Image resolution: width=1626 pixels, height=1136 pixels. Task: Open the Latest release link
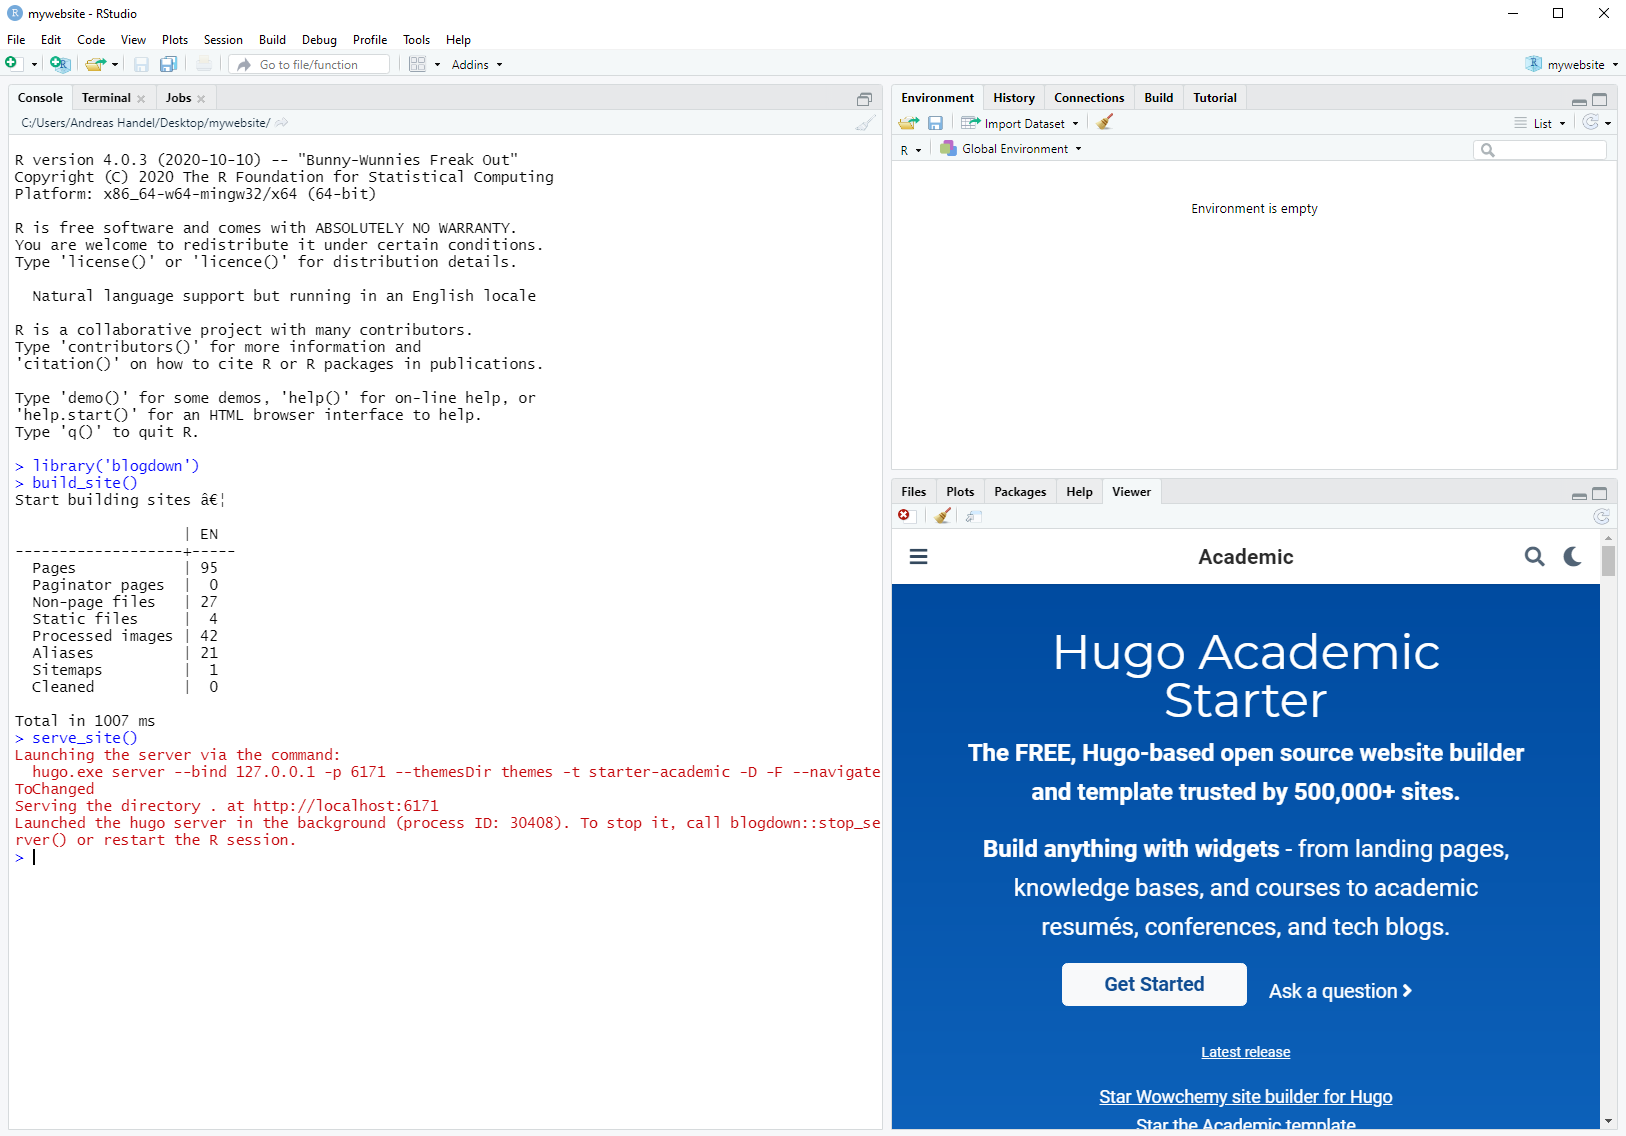coord(1246,1052)
